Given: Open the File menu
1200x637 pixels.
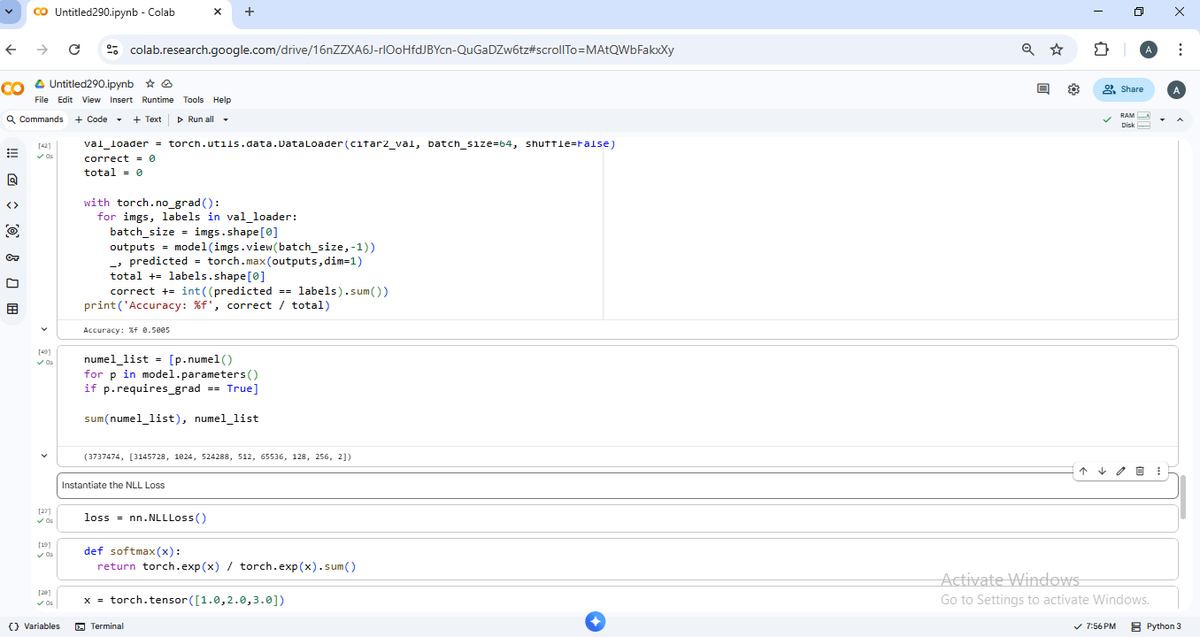Looking at the screenshot, I should (42, 100).
